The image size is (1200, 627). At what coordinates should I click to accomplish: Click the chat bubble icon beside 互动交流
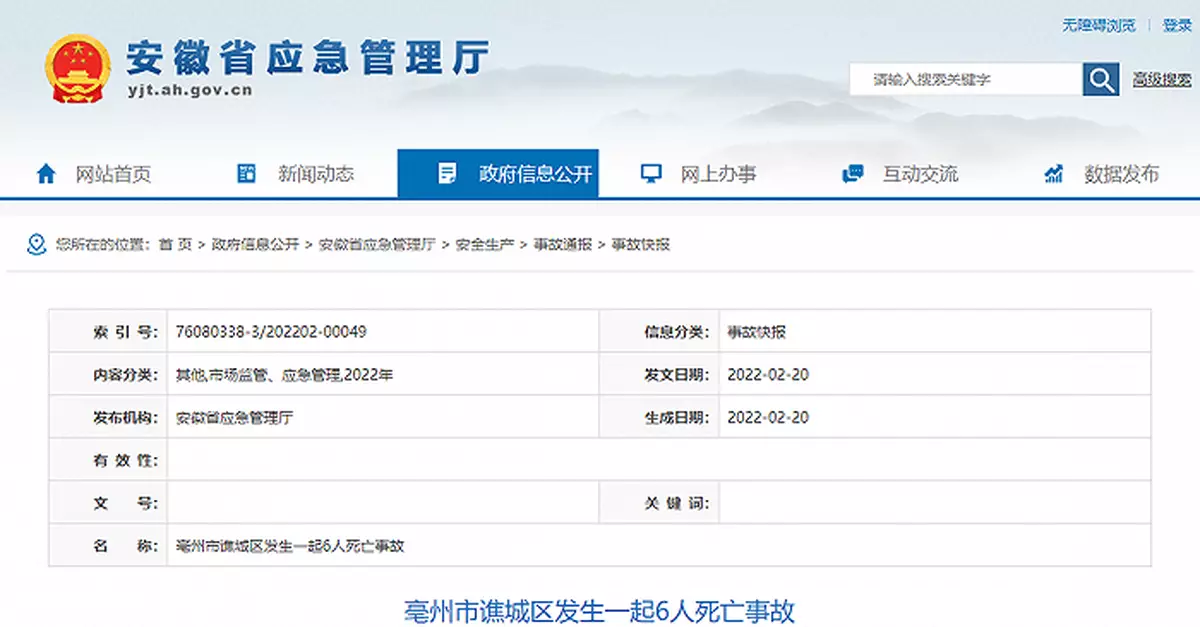(x=852, y=174)
